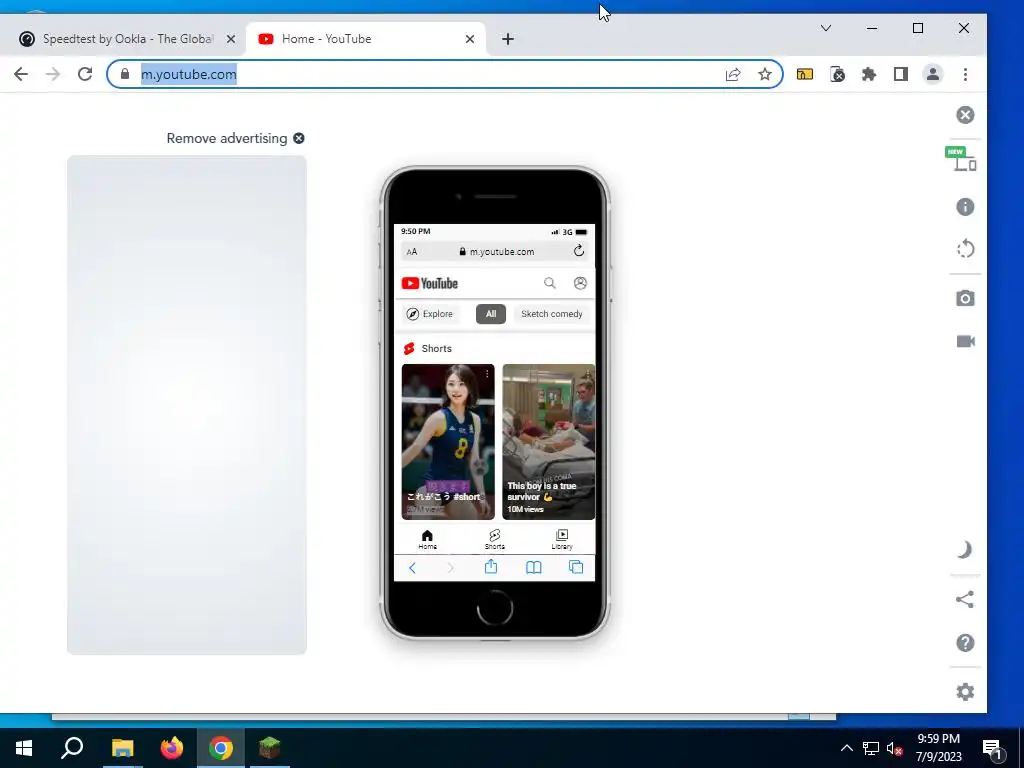This screenshot has width=1024, height=768.
Task: Open three-dot menu on volleyball short
Action: point(487,374)
